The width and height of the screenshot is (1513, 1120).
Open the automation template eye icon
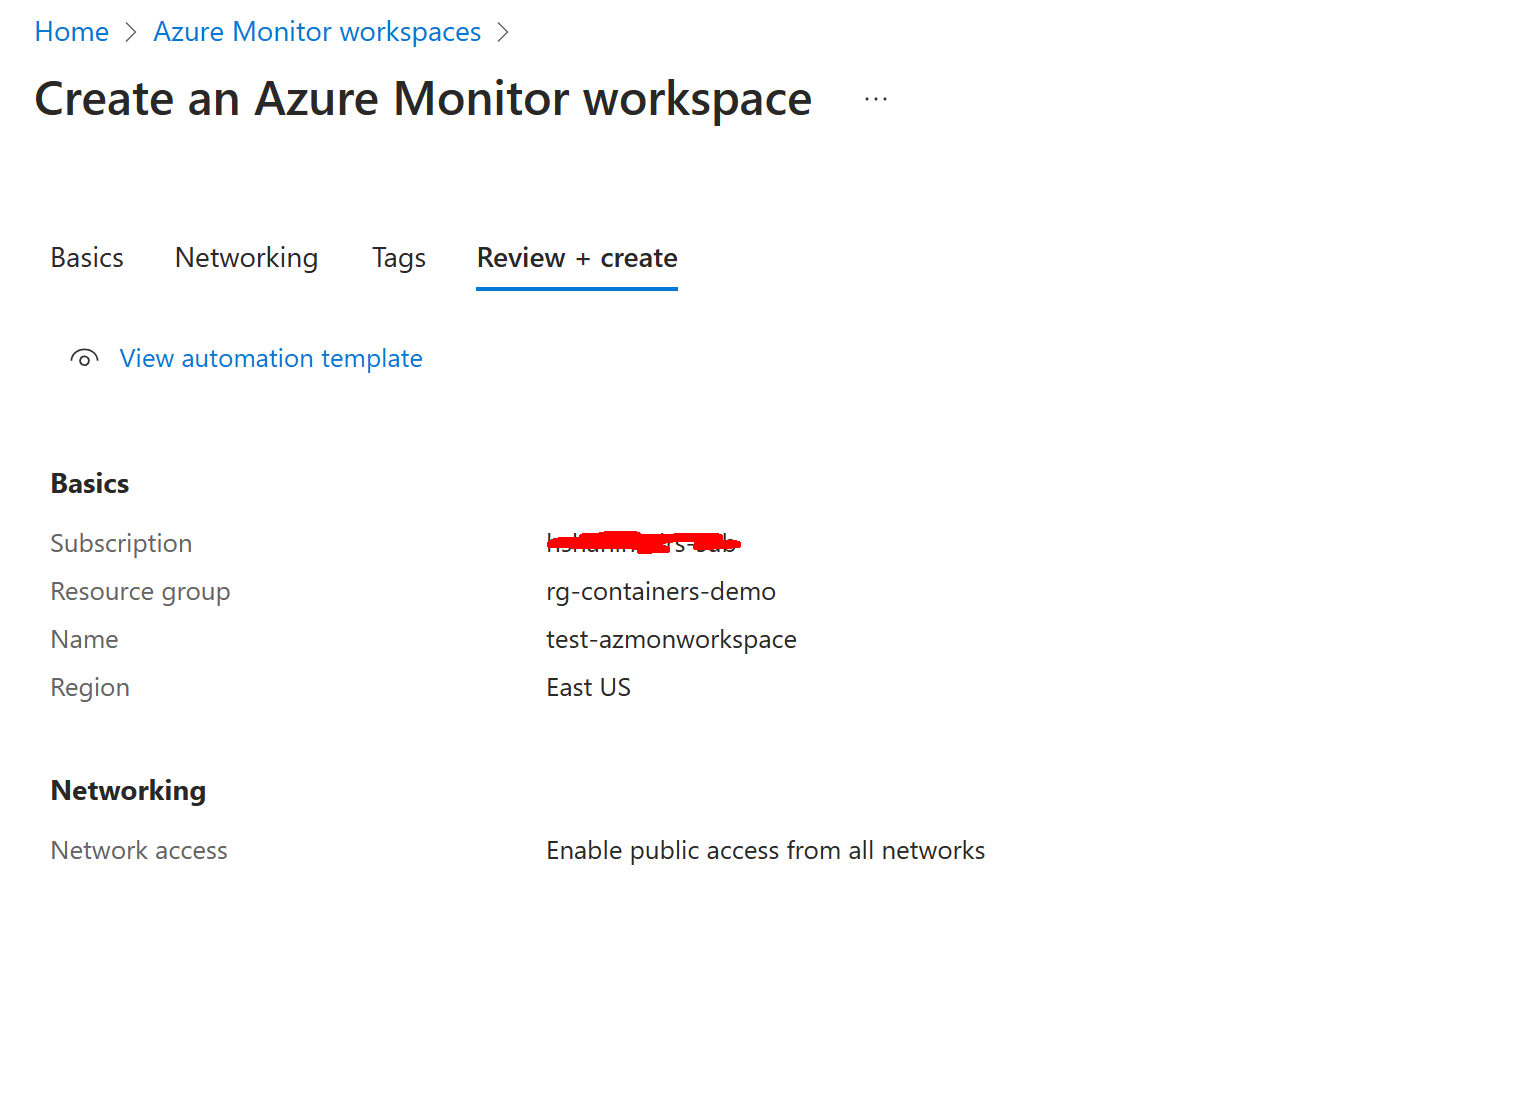coord(84,358)
